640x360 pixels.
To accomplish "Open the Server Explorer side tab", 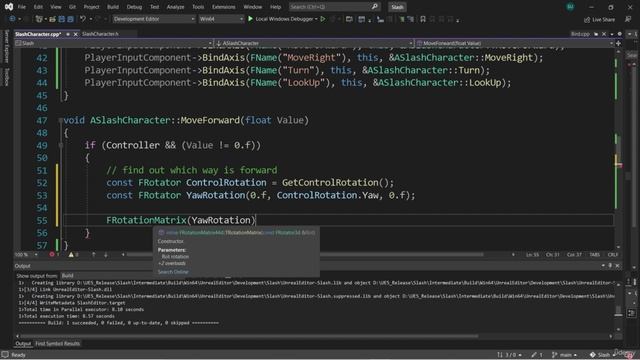I will [x=6, y=46].
